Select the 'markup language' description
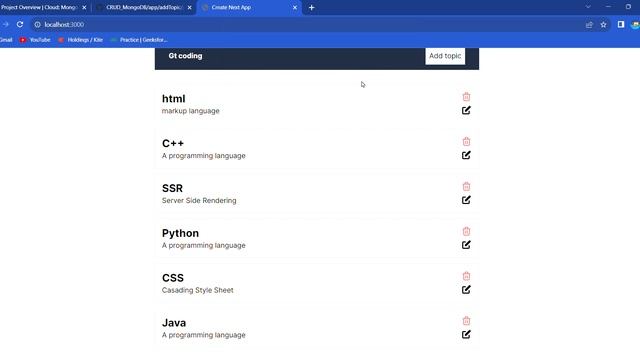Viewport: 640px width, 360px height. coord(191,111)
